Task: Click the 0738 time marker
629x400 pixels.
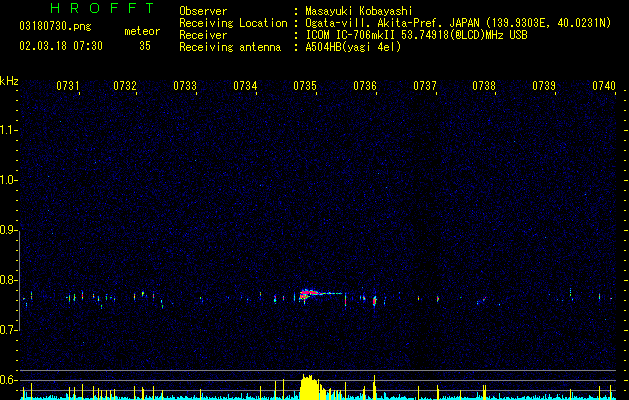Action: pos(484,86)
